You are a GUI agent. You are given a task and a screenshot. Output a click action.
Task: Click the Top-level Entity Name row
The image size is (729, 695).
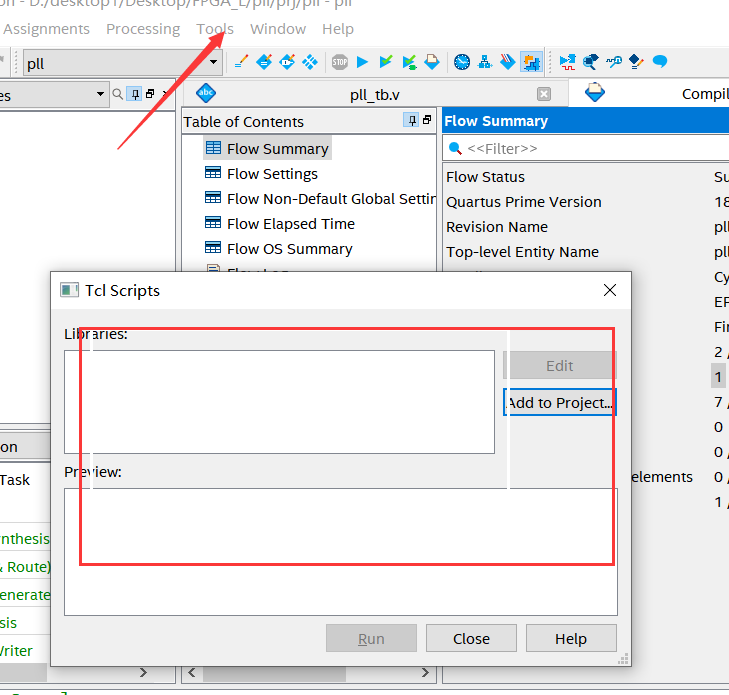point(586,252)
